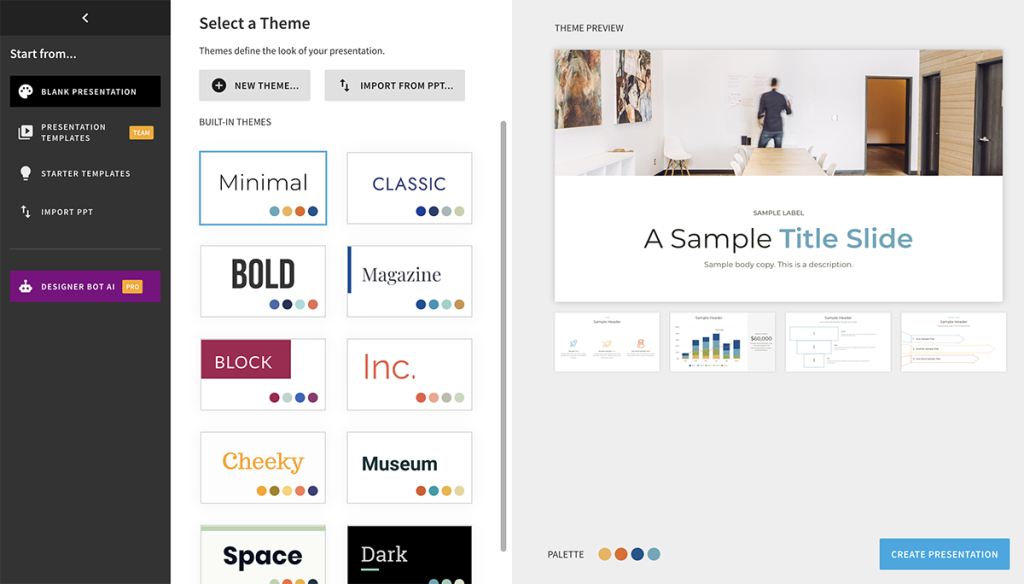Click the Import From PPT button
The width and height of the screenshot is (1024, 584).
394,85
